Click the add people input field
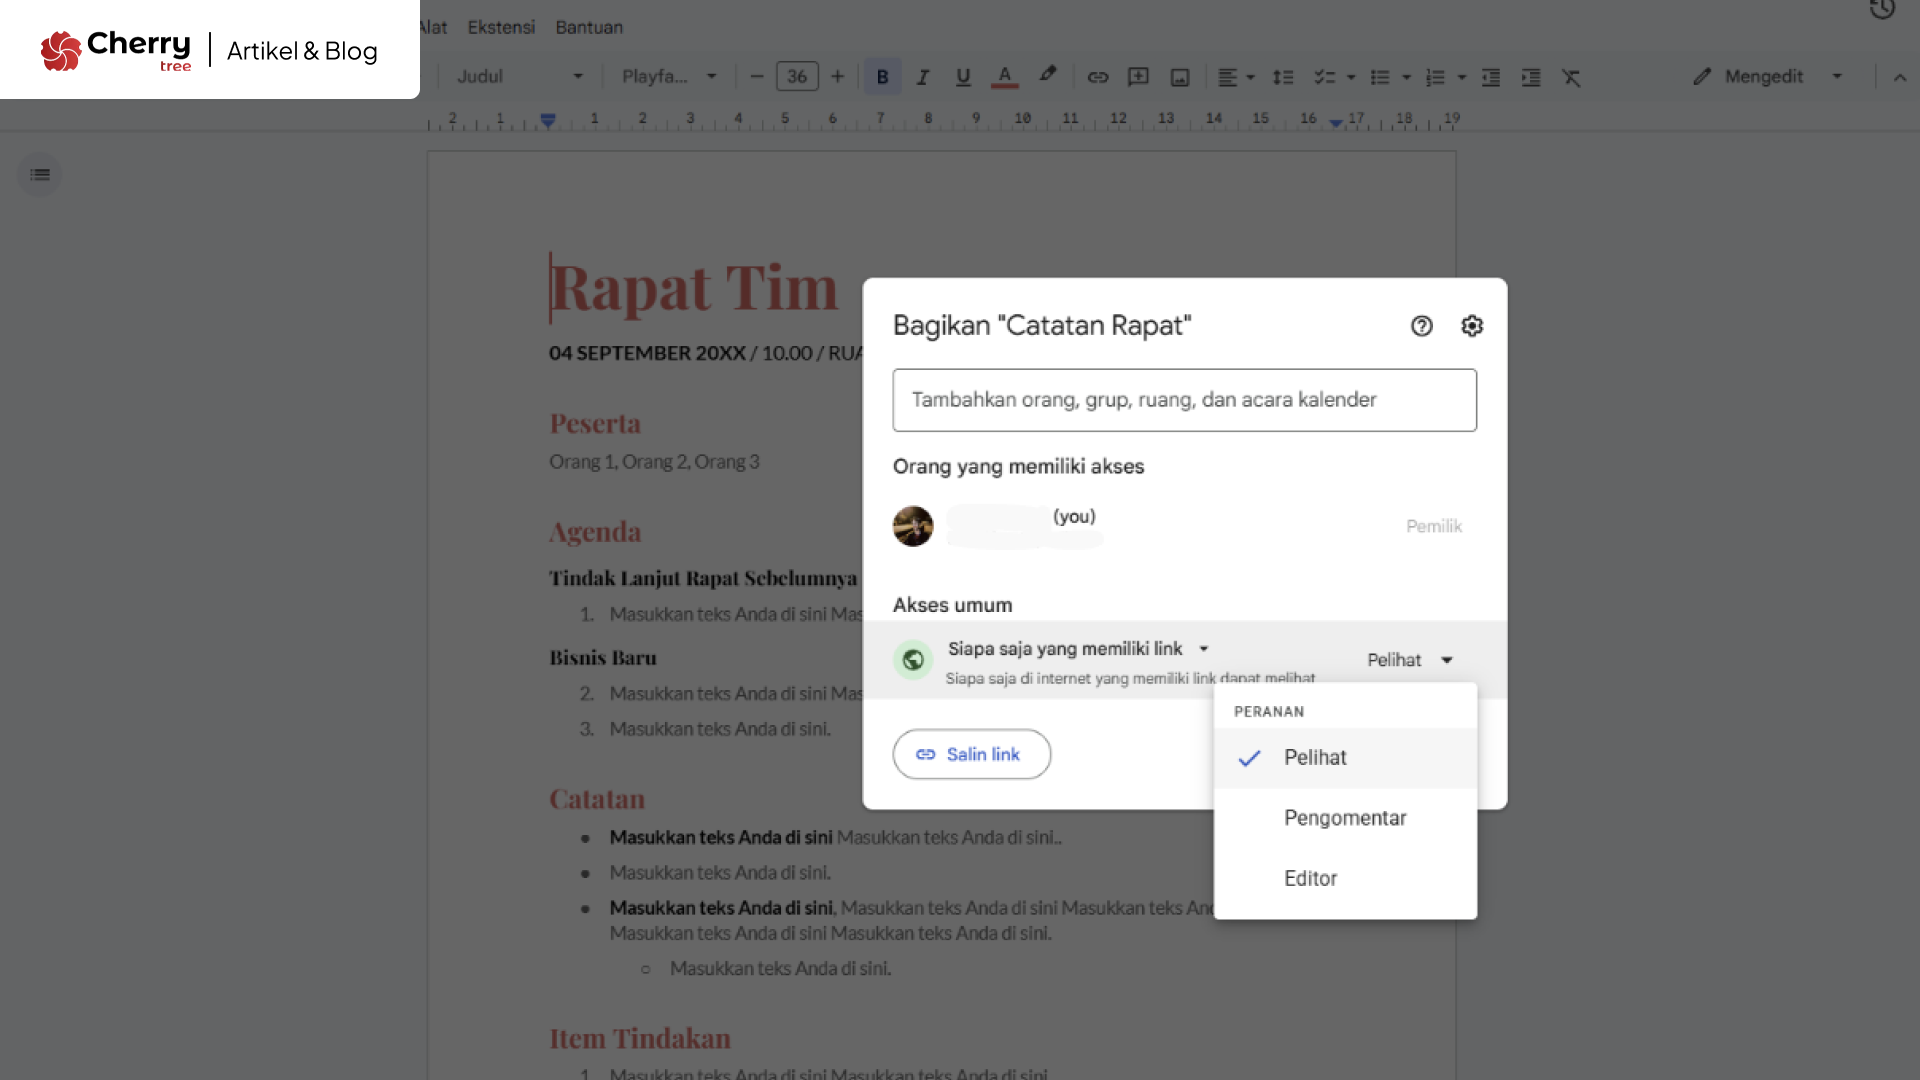This screenshot has height=1080, width=1920. point(1184,400)
